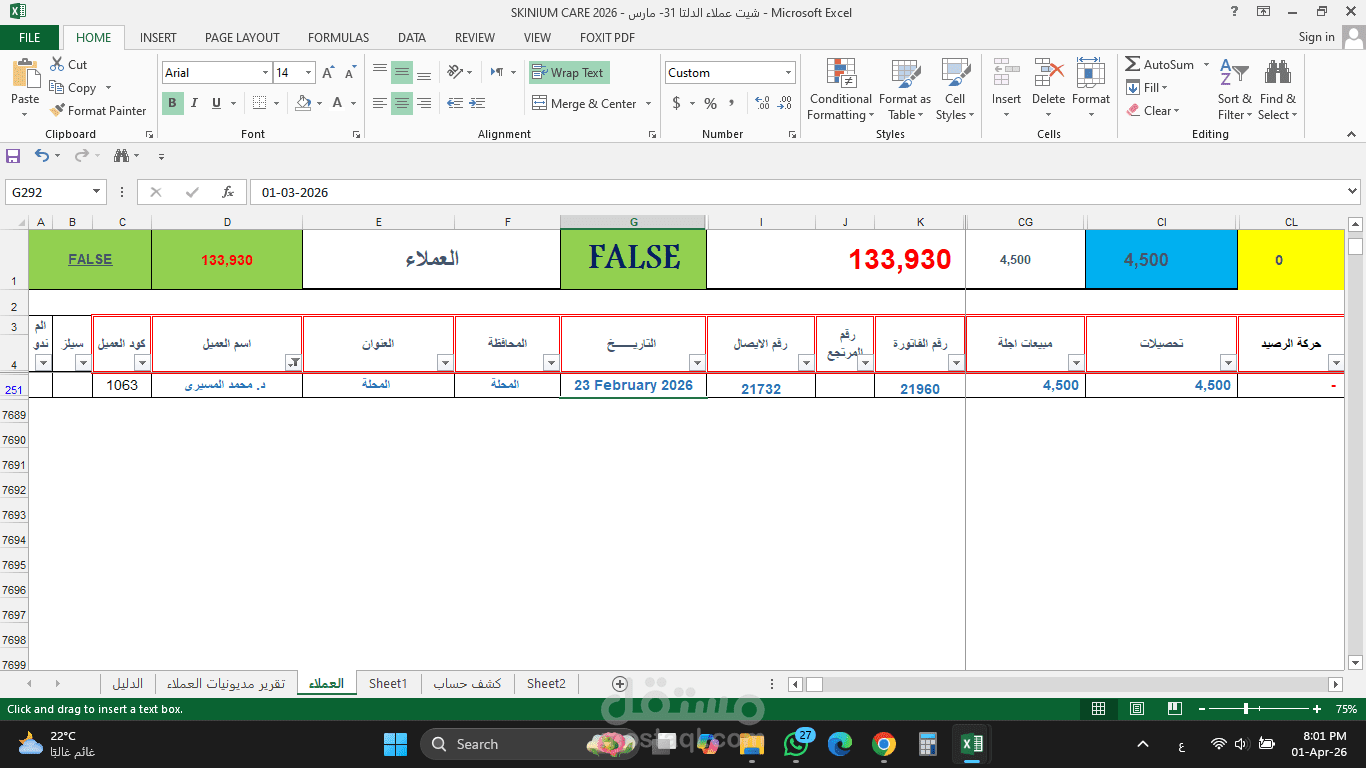Image resolution: width=1366 pixels, height=768 pixels.
Task: Toggle center horizontal alignment
Action: (x=401, y=103)
